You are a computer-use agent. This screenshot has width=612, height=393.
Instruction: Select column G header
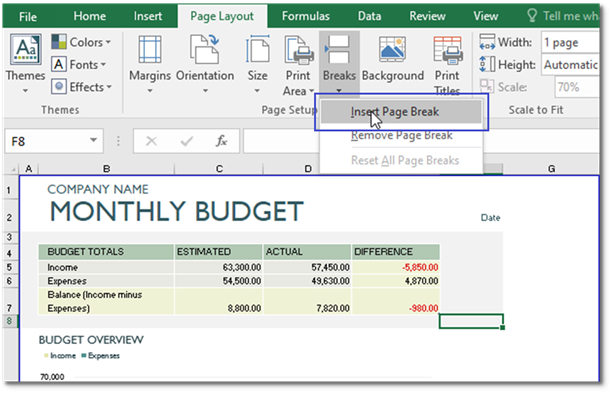point(551,169)
